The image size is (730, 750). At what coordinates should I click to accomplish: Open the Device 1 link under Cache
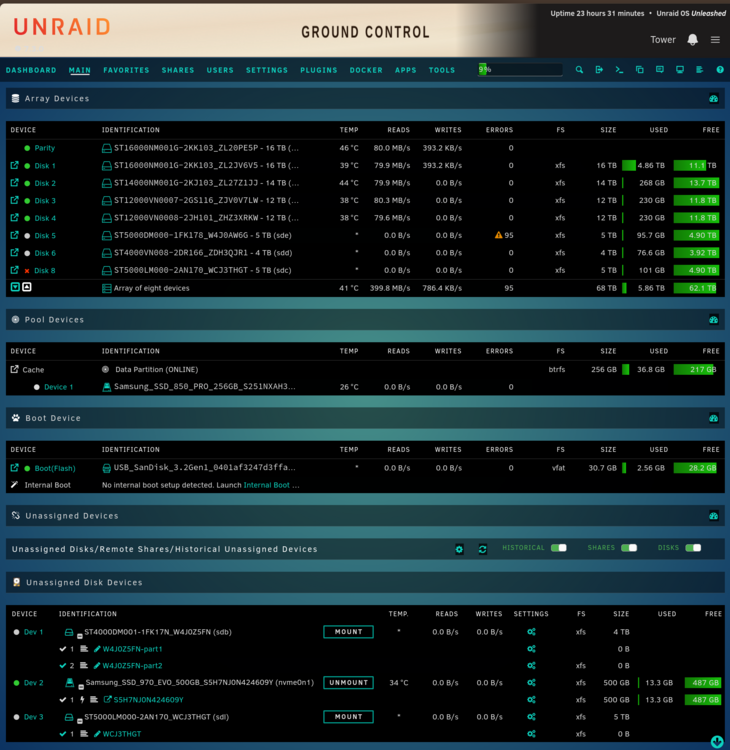pos(58,387)
